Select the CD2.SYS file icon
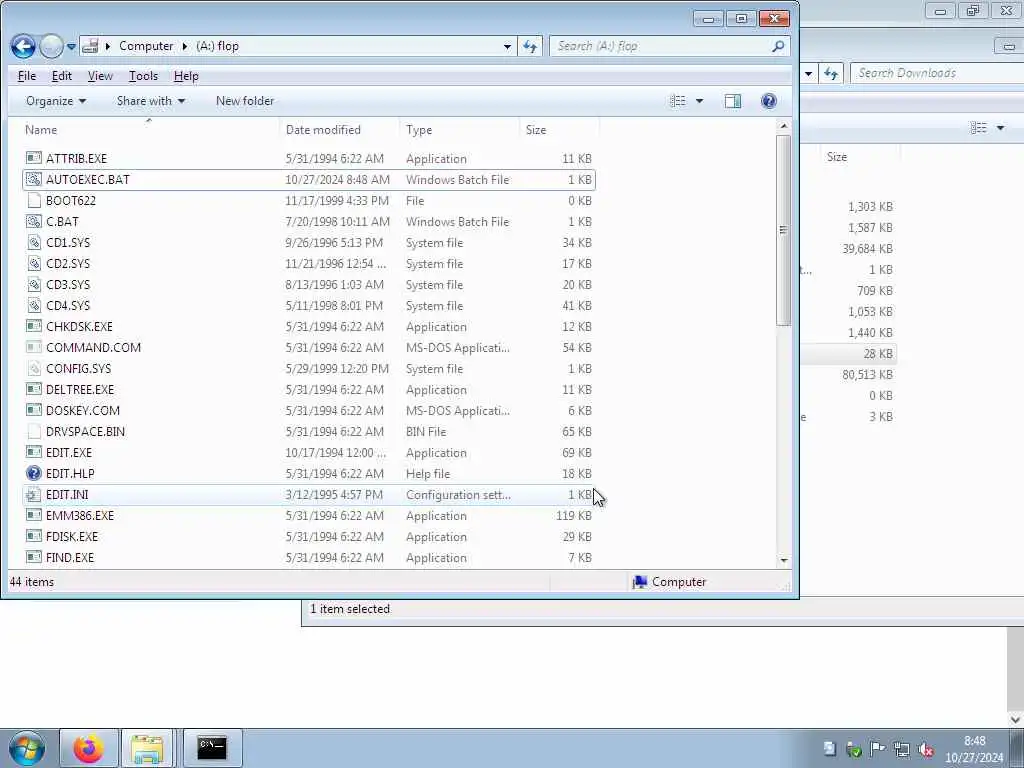Viewport: 1024px width, 768px height. click(x=34, y=263)
